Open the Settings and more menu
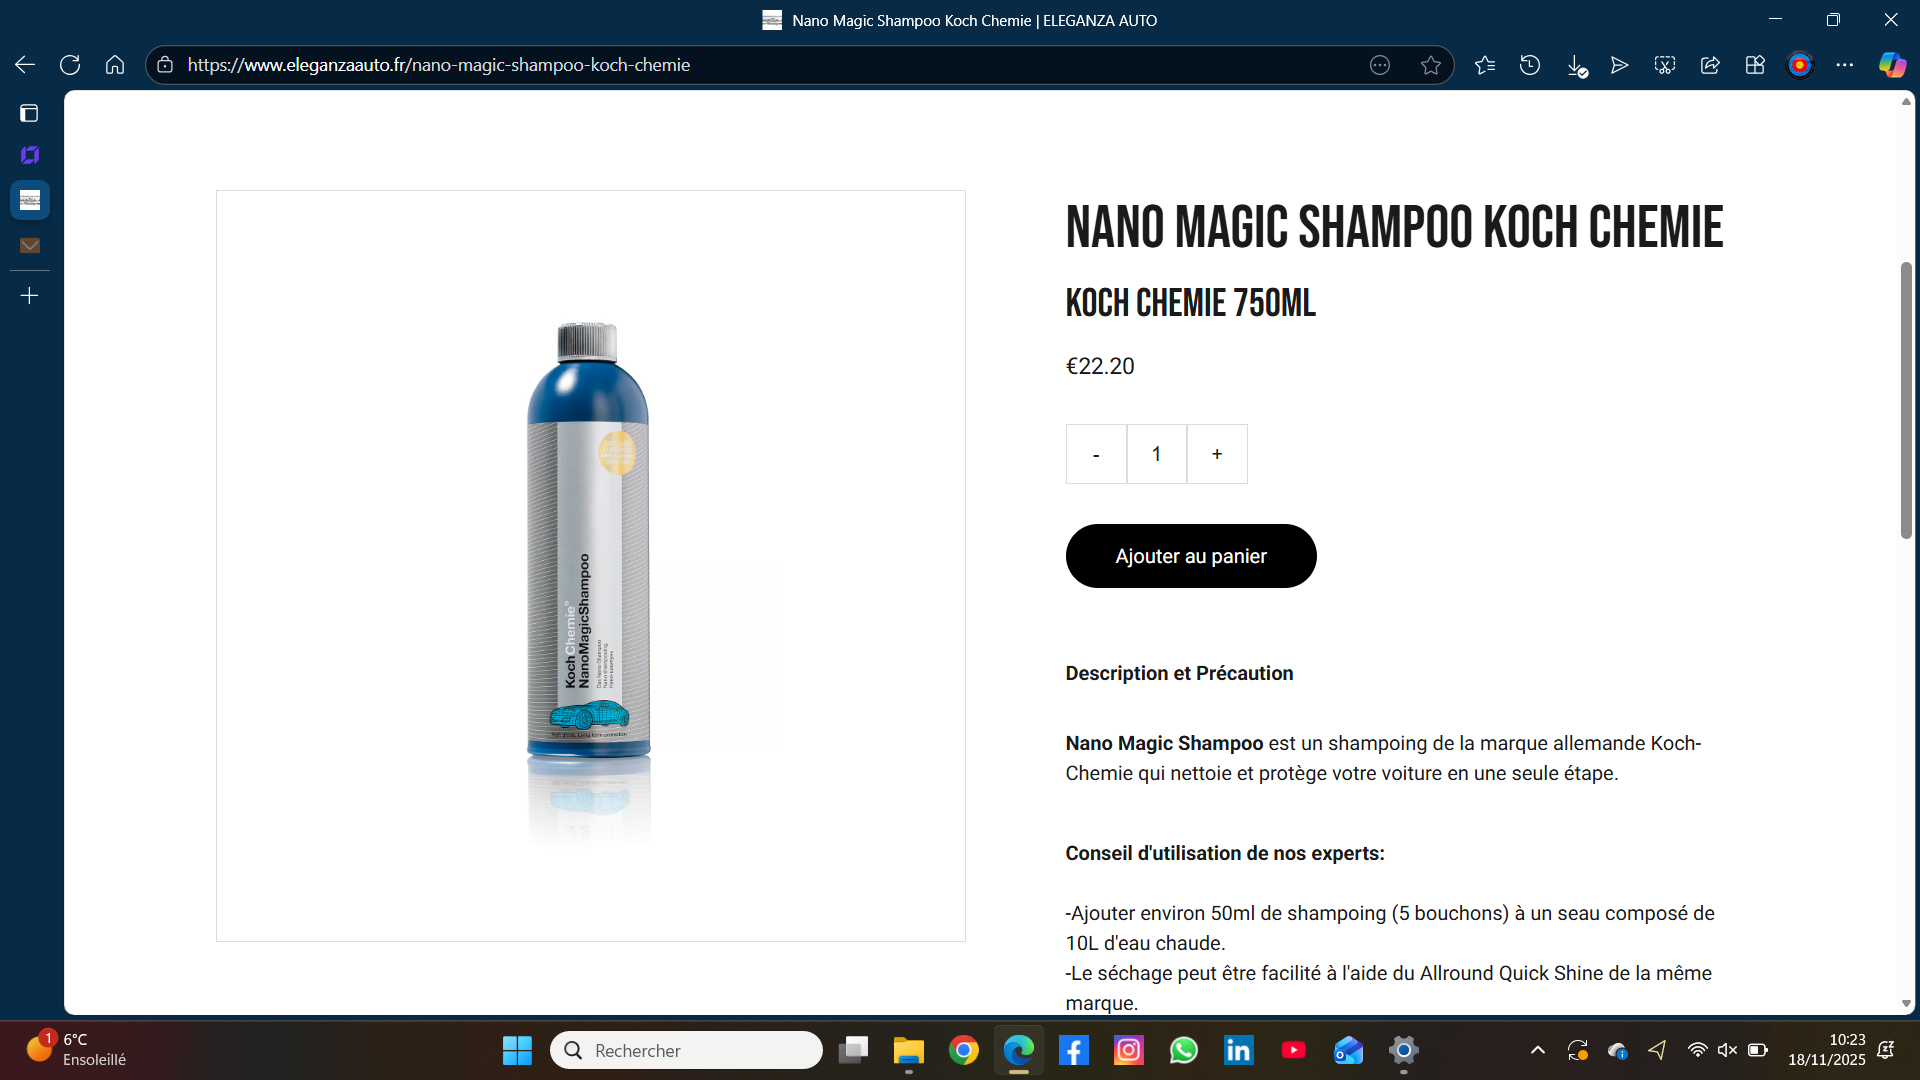This screenshot has height=1080, width=1920. (x=1845, y=65)
